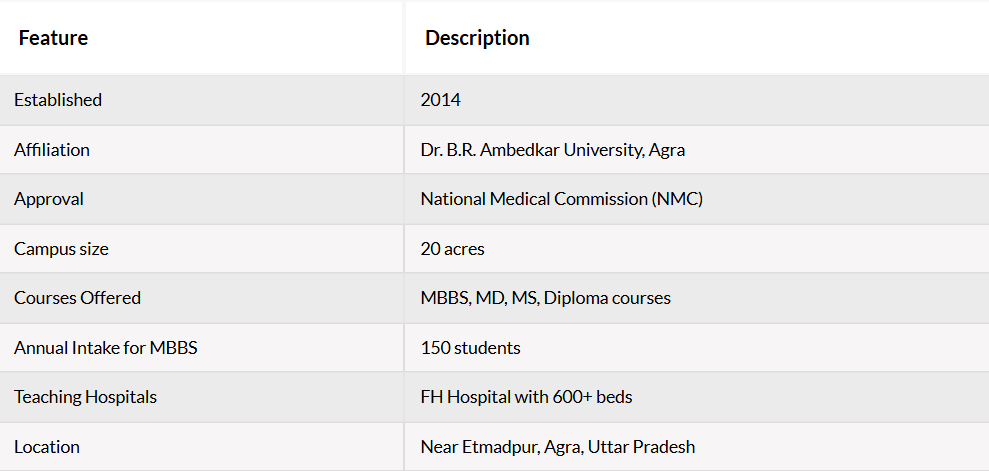Select the Approval row label

(x=49, y=199)
